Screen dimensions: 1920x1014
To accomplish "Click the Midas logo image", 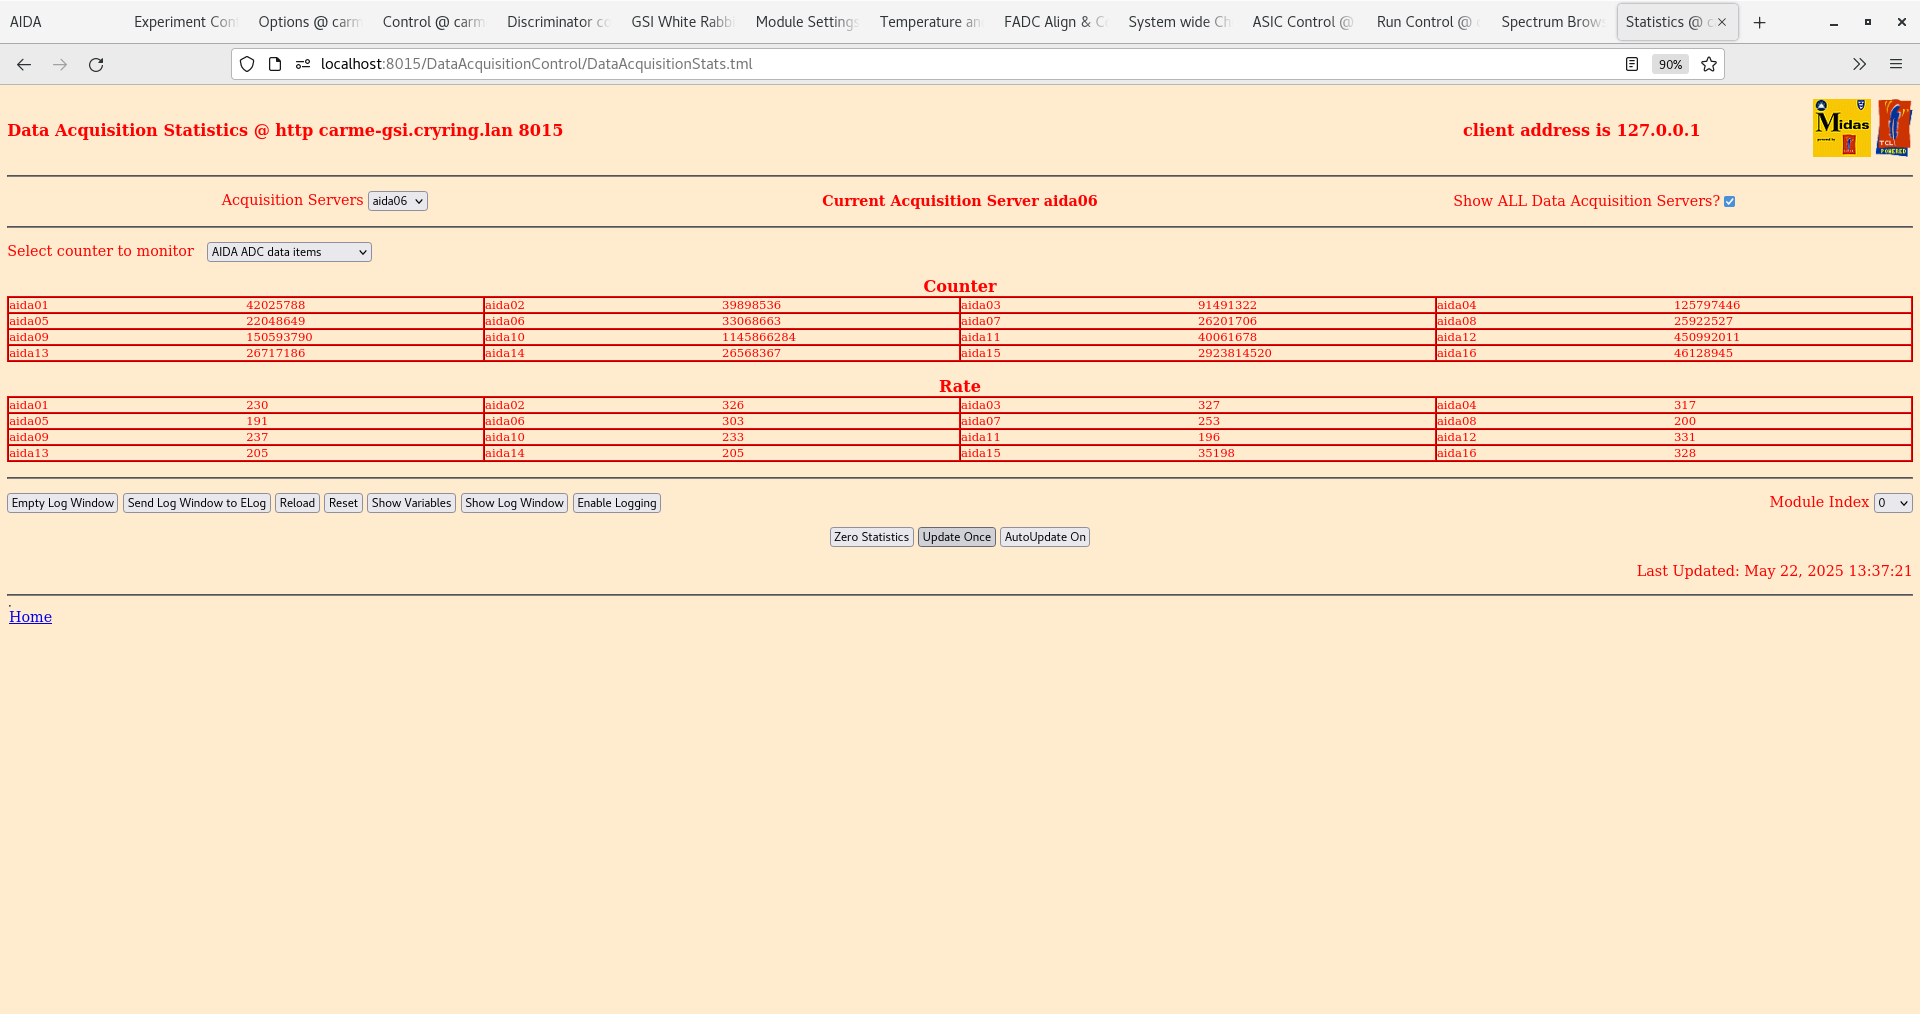I will 1841,127.
